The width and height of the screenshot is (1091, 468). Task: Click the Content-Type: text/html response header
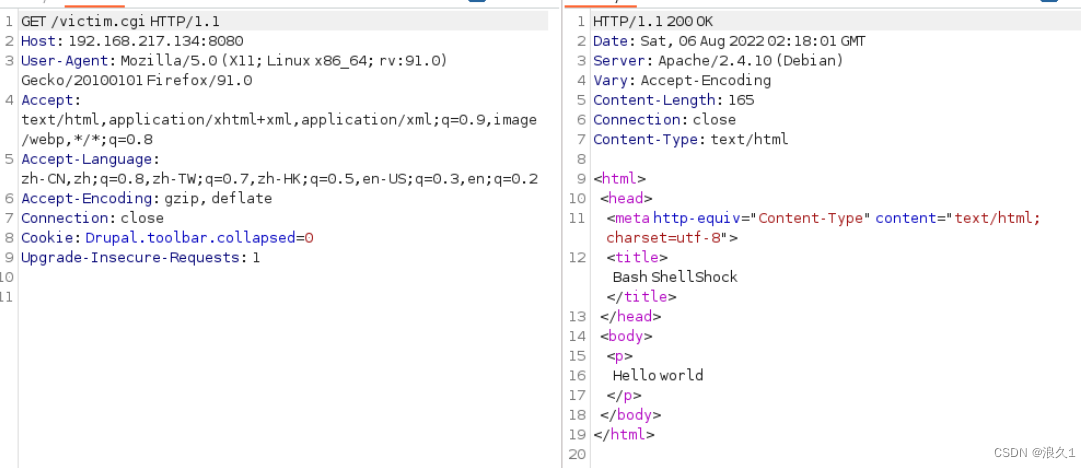click(x=690, y=139)
